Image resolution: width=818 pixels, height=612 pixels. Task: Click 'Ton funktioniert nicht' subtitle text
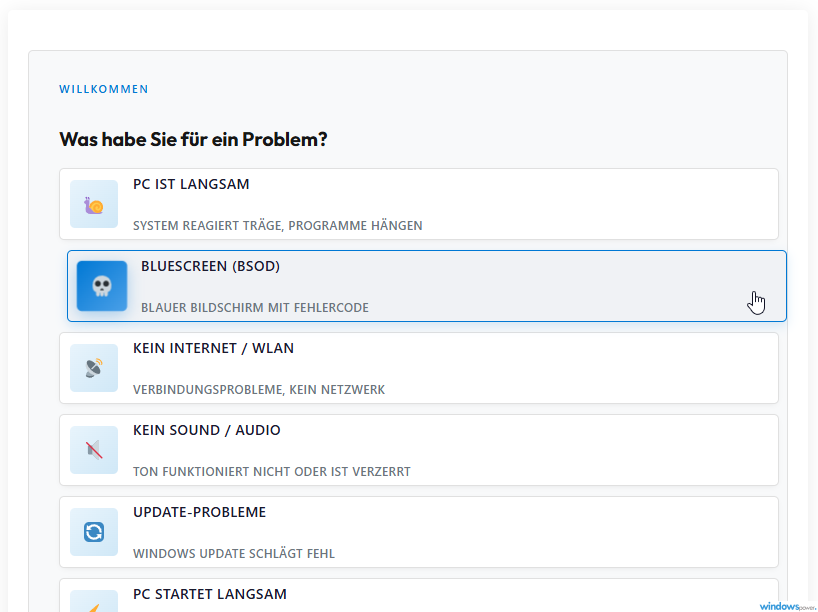pyautogui.click(x=271, y=472)
